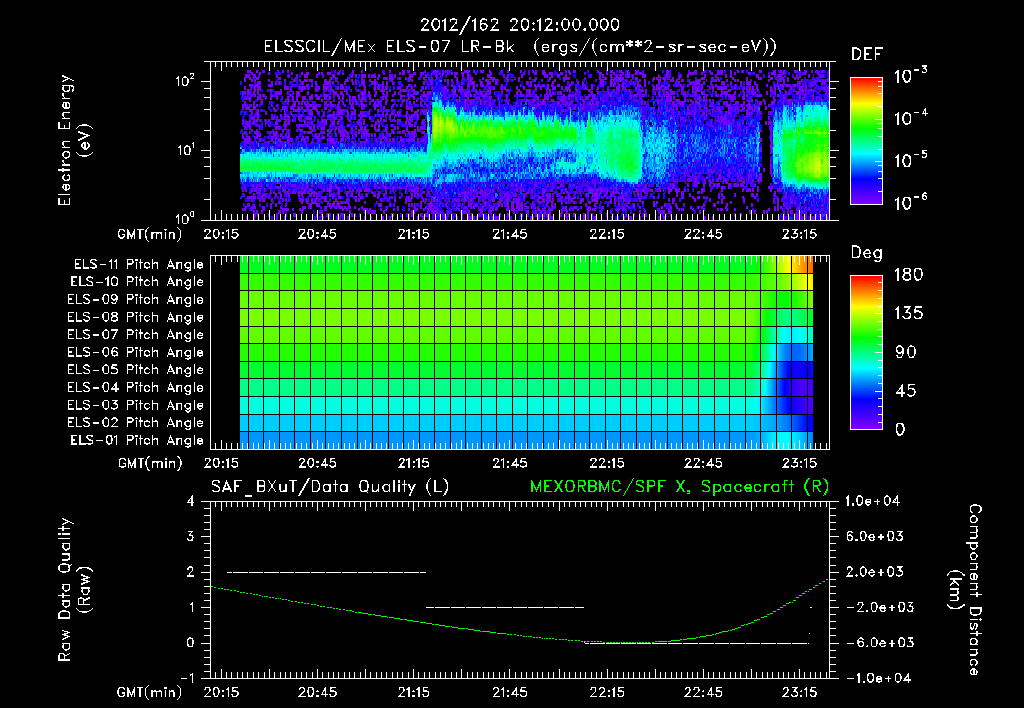Select the 'ELS-04 Pitch Angle' row label
1024x708 pixels.
pos(136,388)
